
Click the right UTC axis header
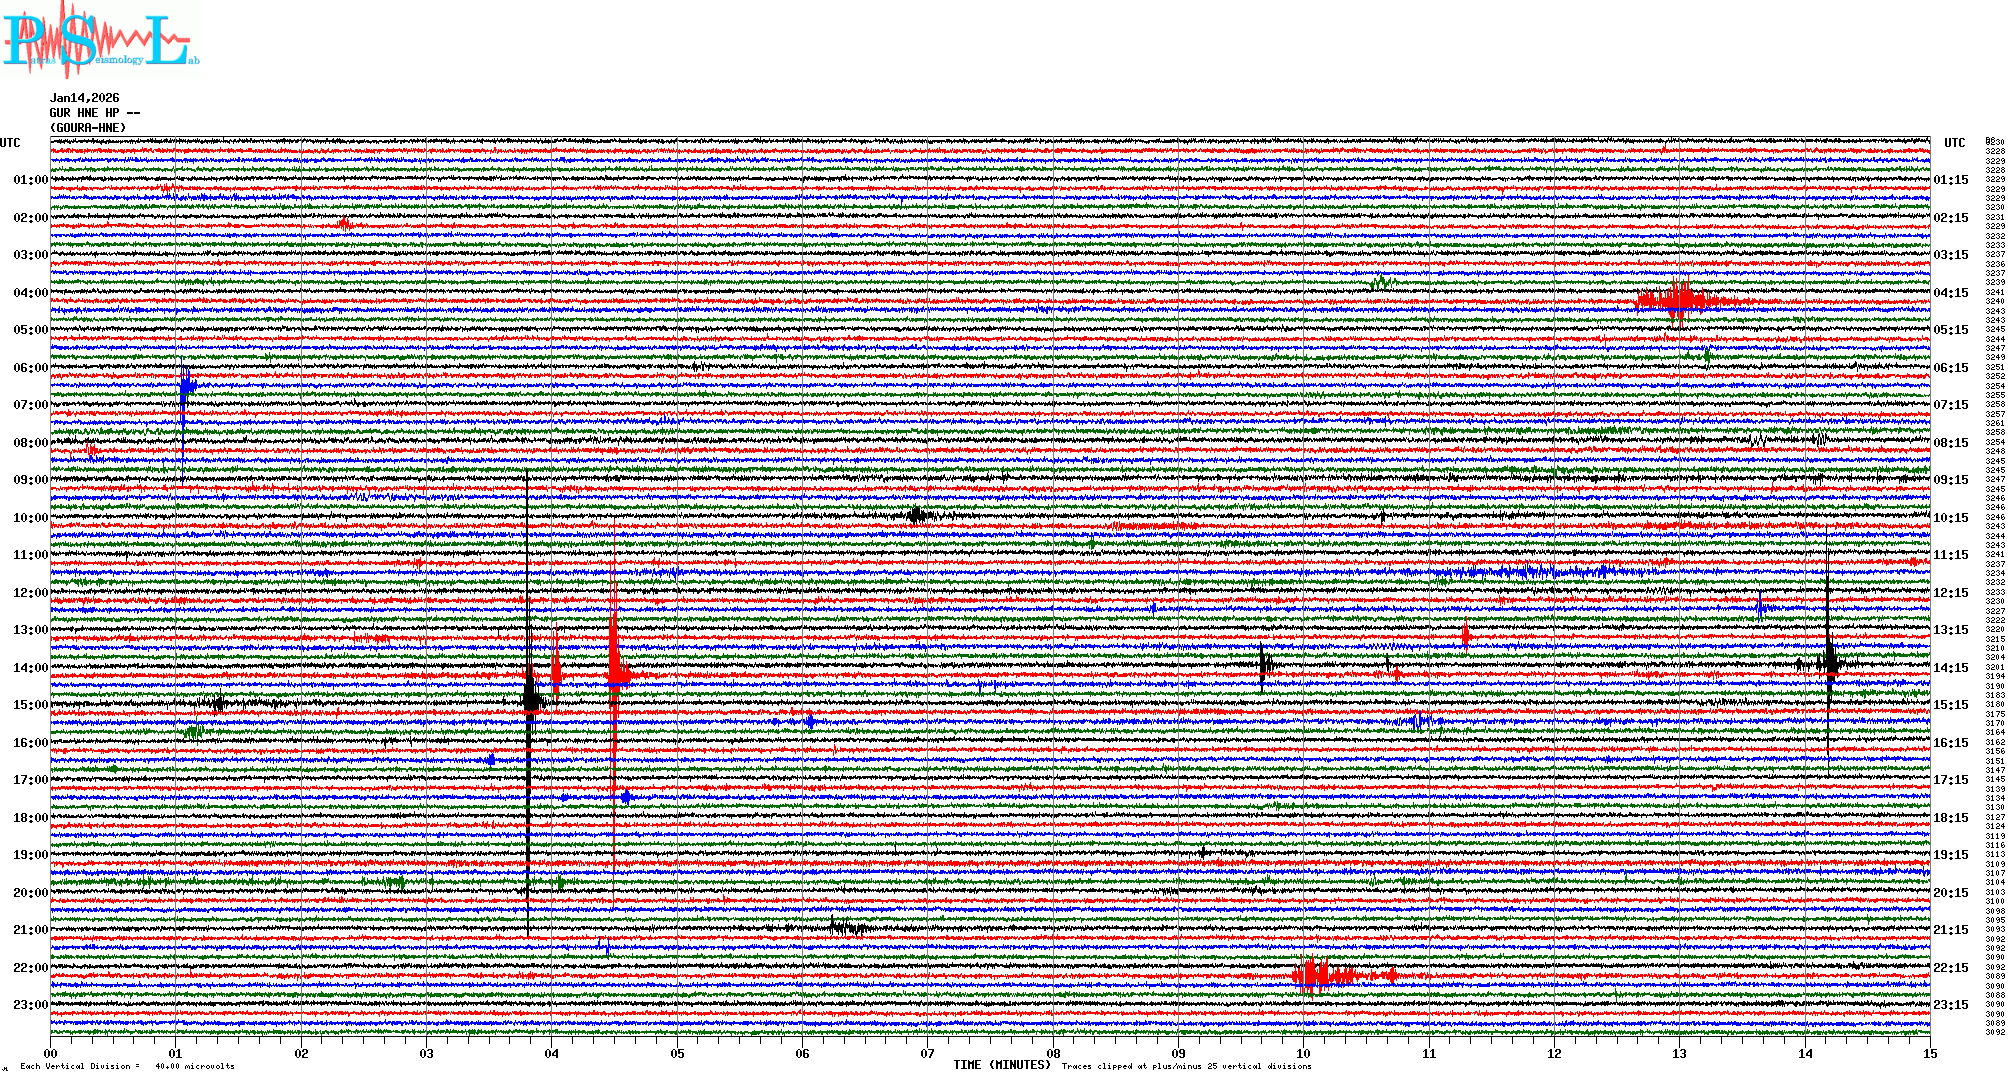click(1954, 143)
